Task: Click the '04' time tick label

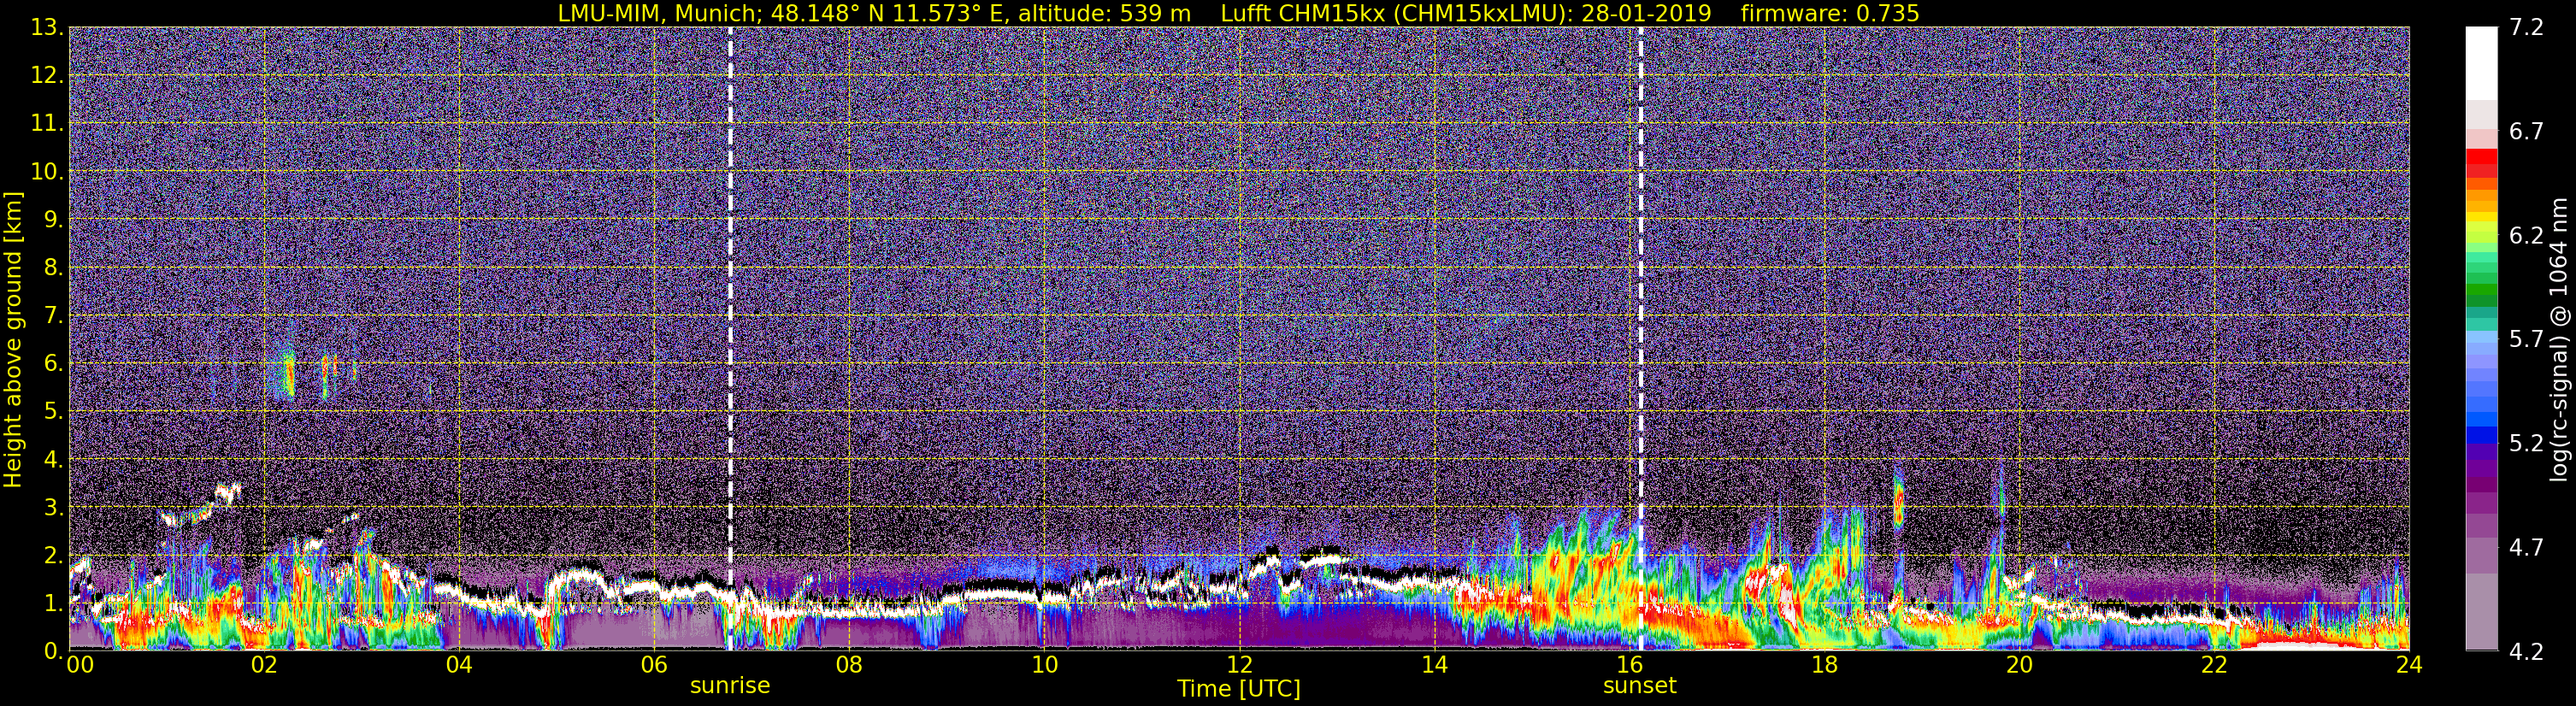Action: [459, 665]
